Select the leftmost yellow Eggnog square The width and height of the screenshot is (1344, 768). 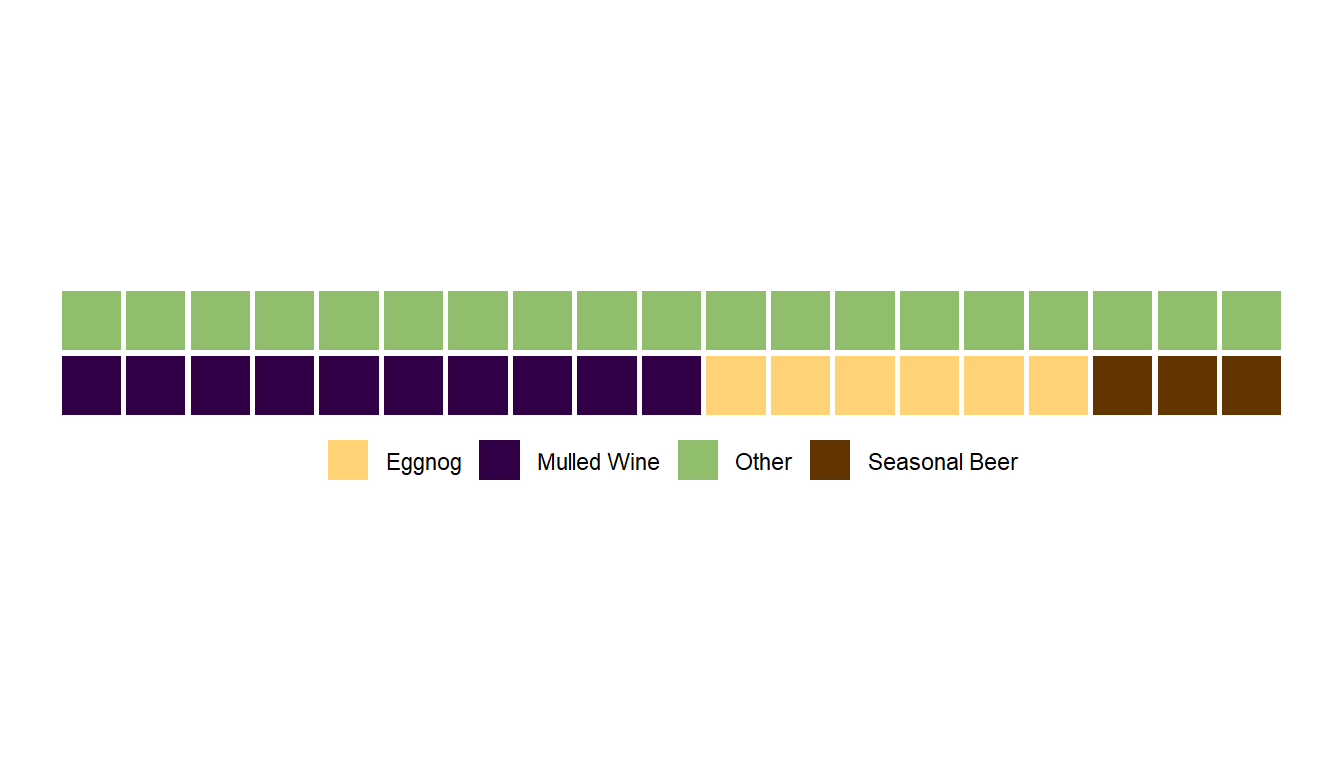(736, 385)
